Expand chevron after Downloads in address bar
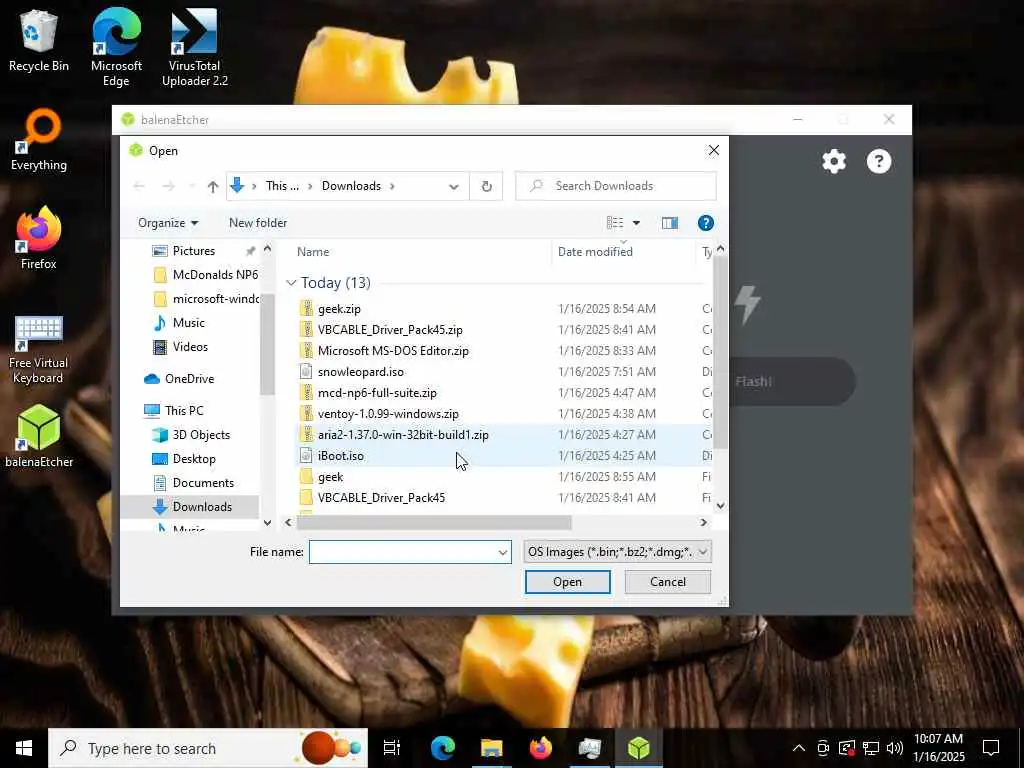 392,187
